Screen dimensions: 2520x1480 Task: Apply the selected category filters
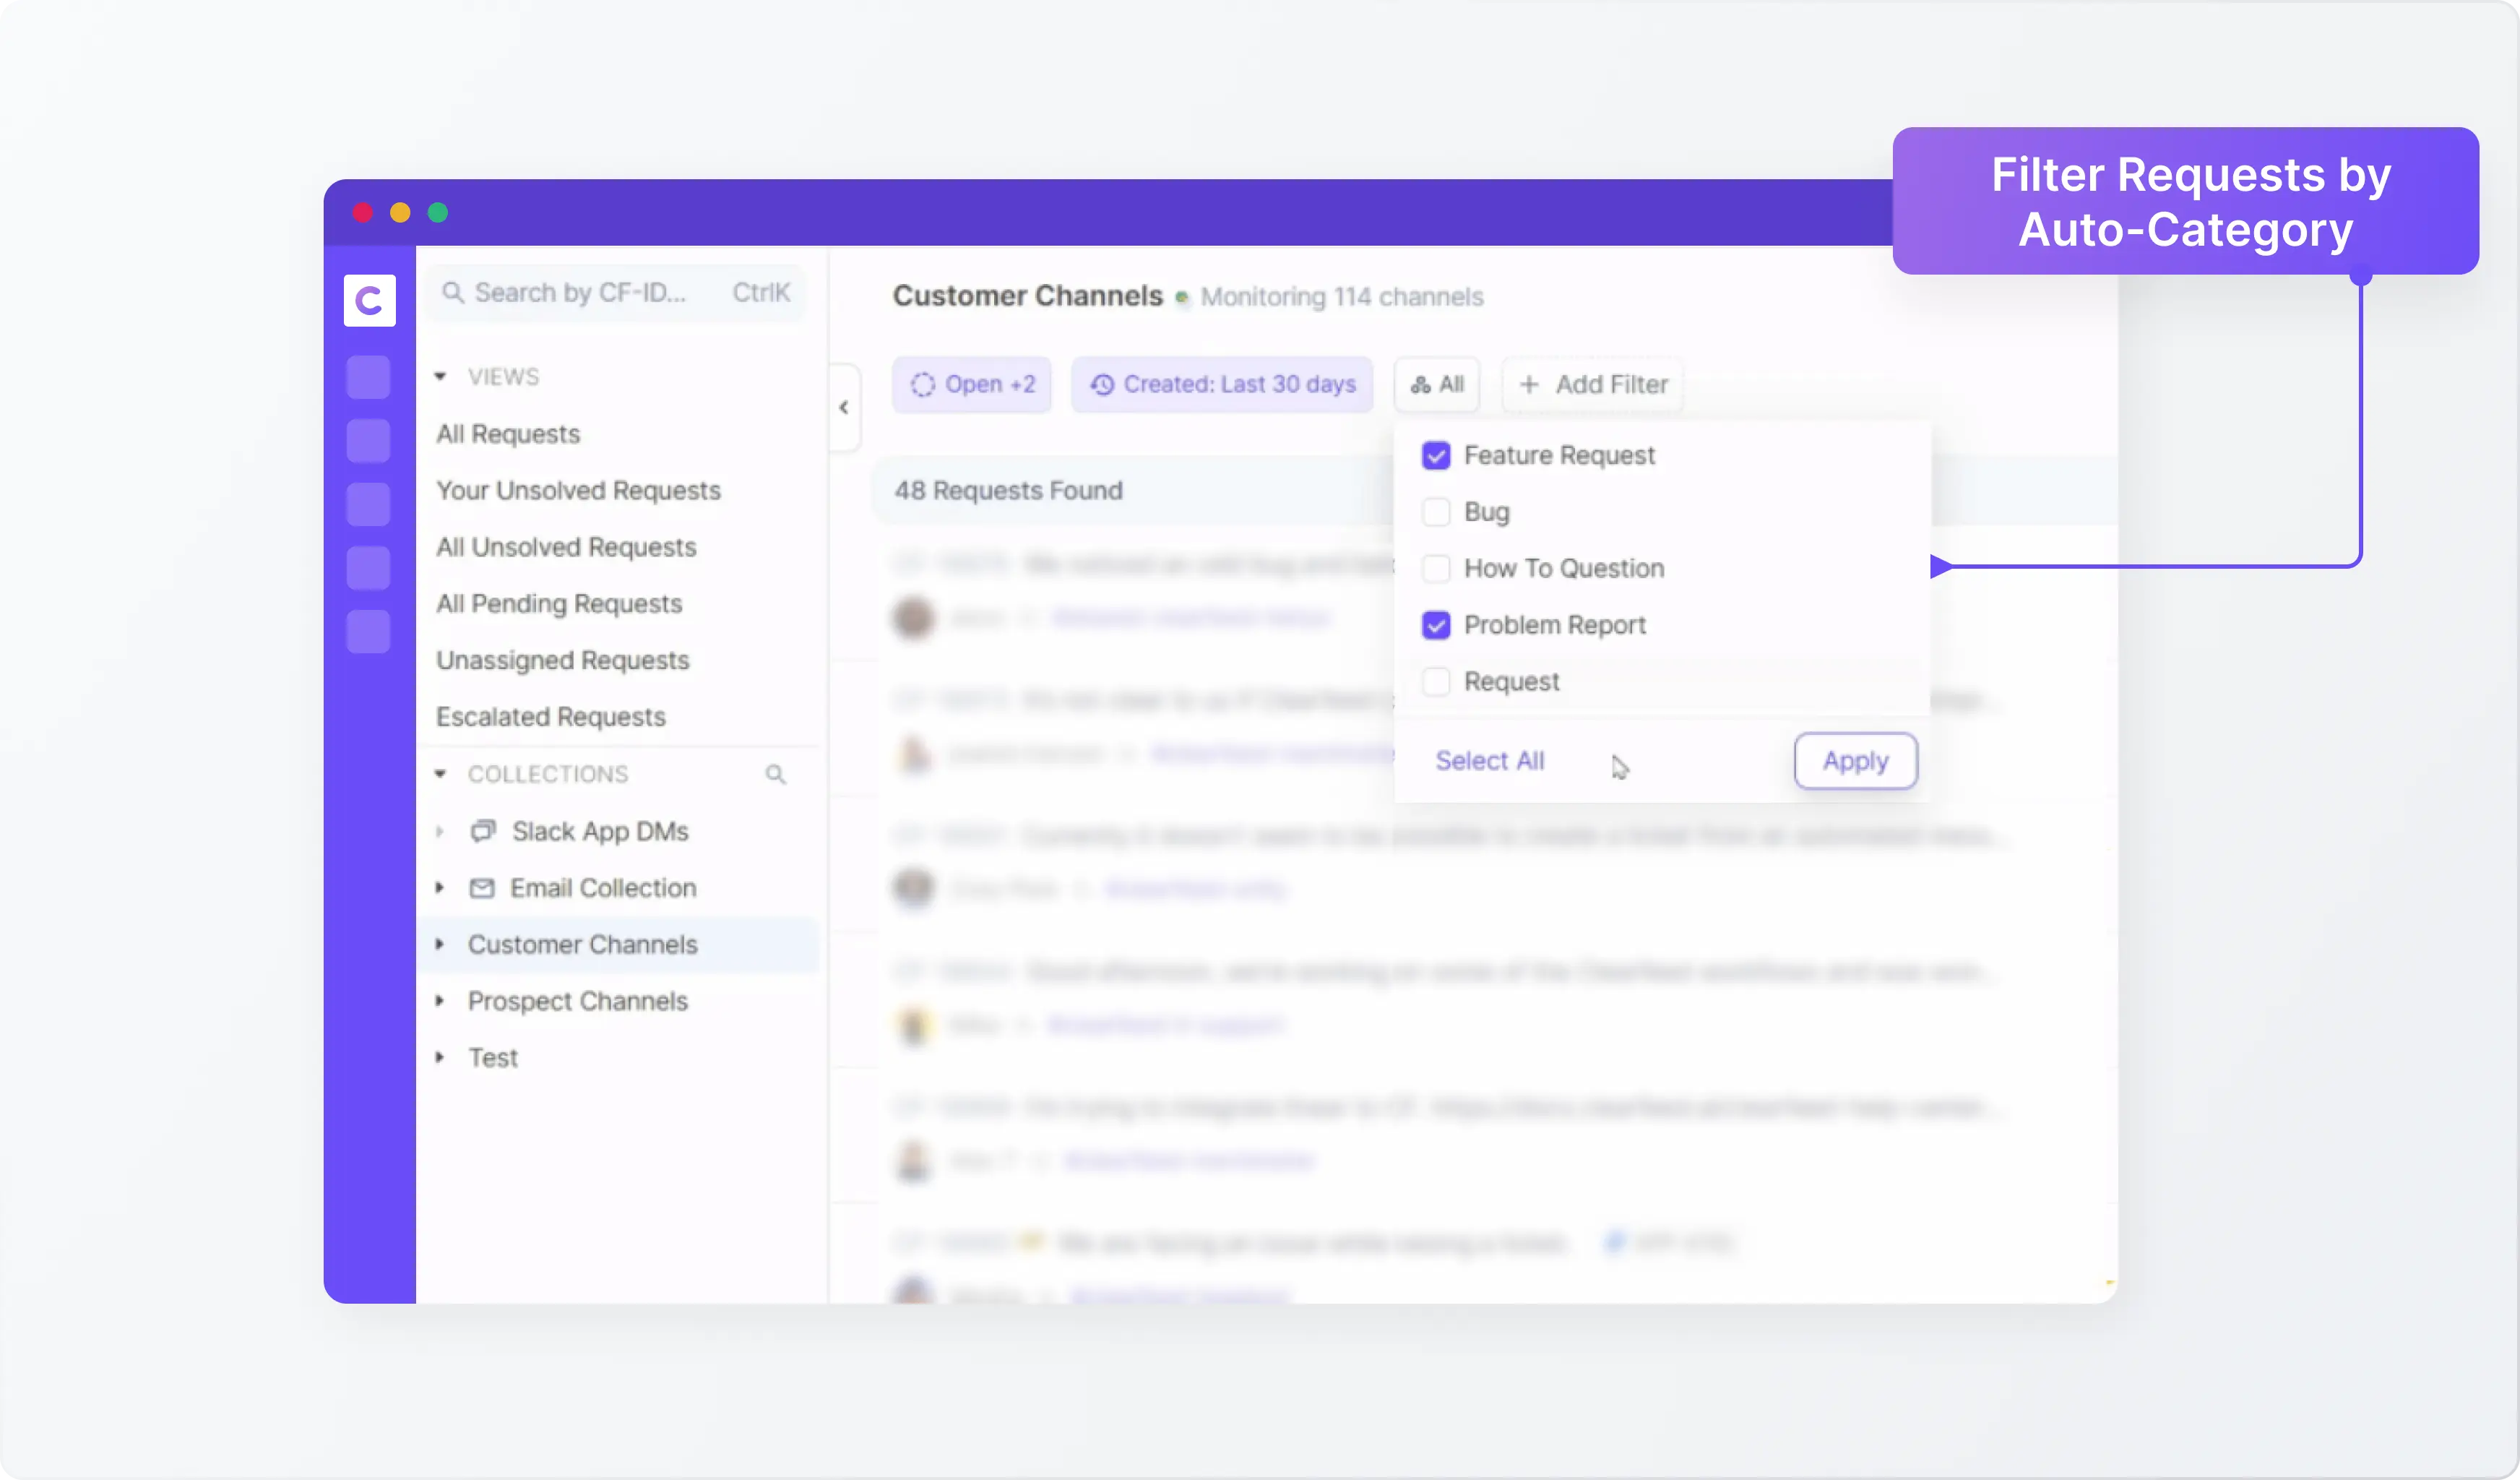[x=1855, y=760]
